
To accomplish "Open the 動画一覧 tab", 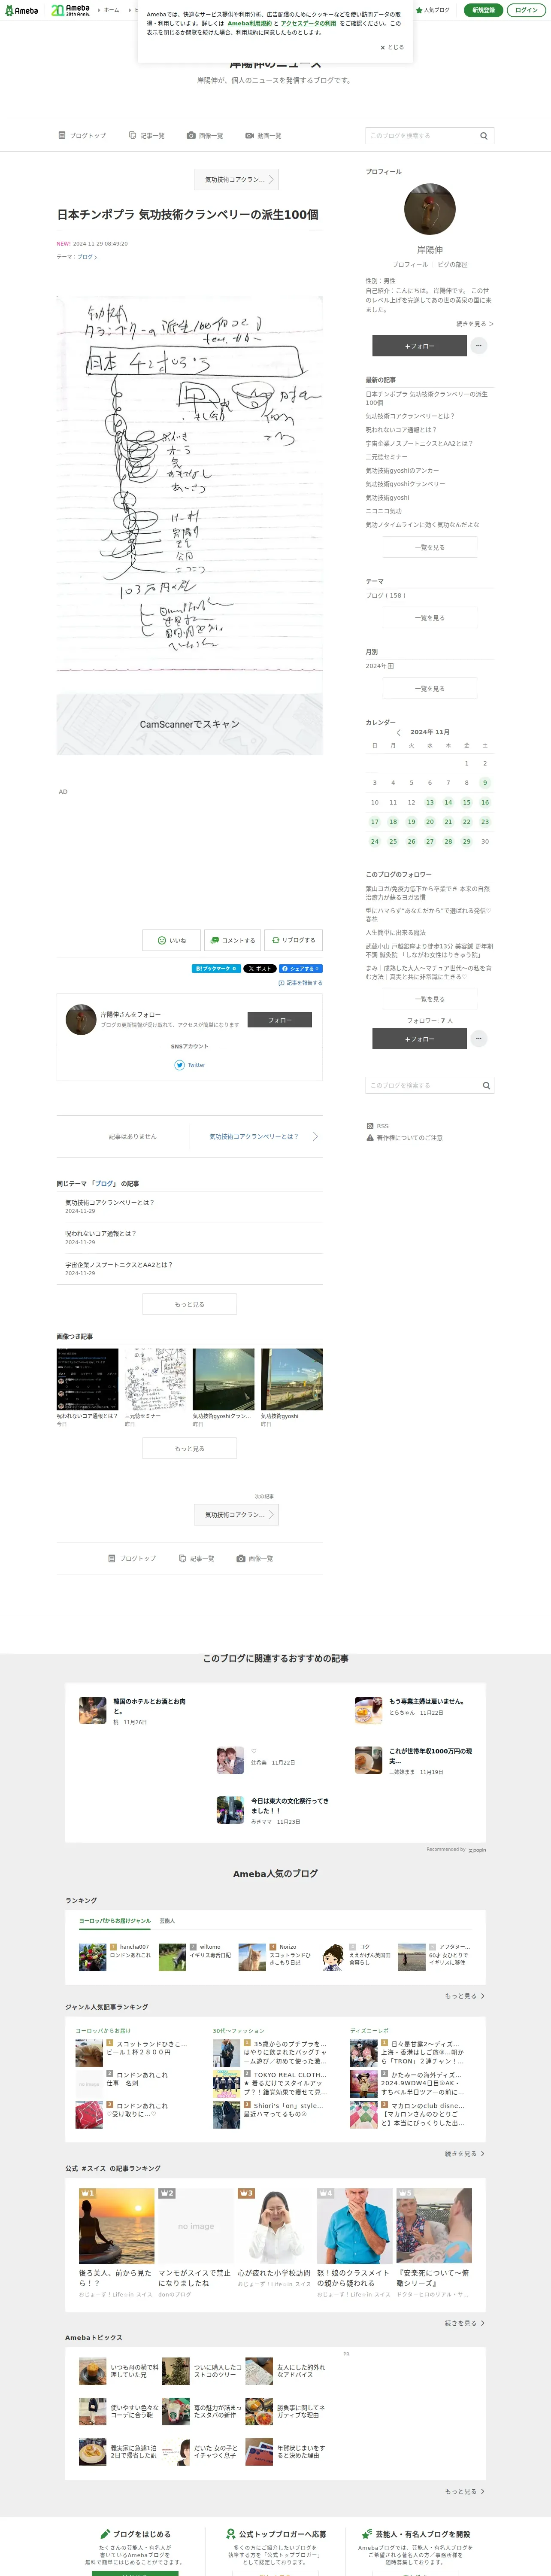I will click(x=263, y=135).
